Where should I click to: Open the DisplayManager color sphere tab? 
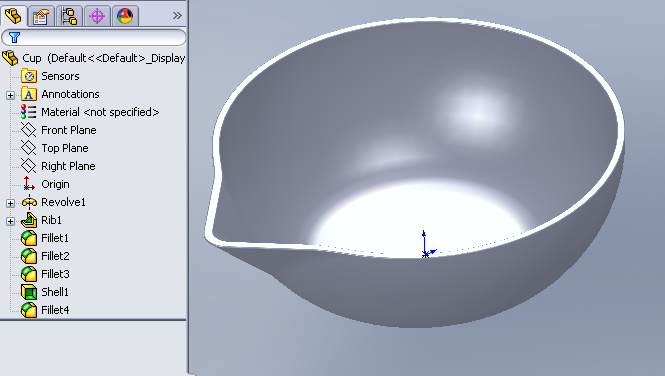[125, 17]
